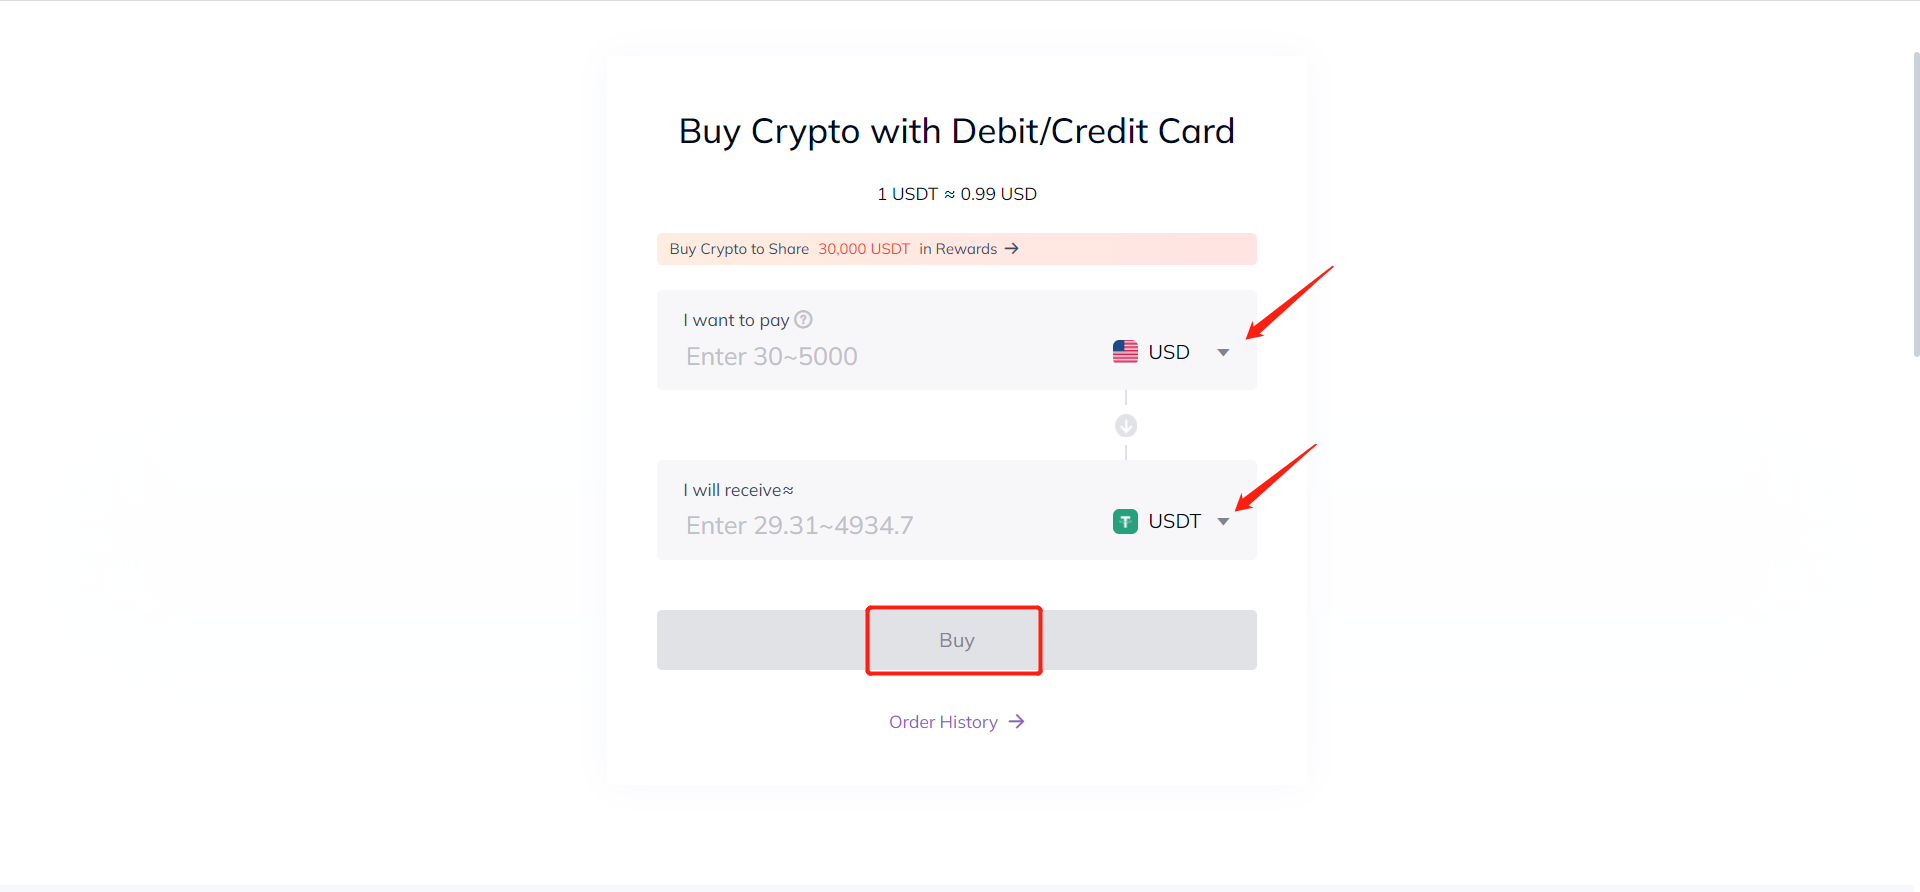1920x892 pixels.
Task: Click the help icon beside 'I want to pay'
Action: (x=803, y=320)
